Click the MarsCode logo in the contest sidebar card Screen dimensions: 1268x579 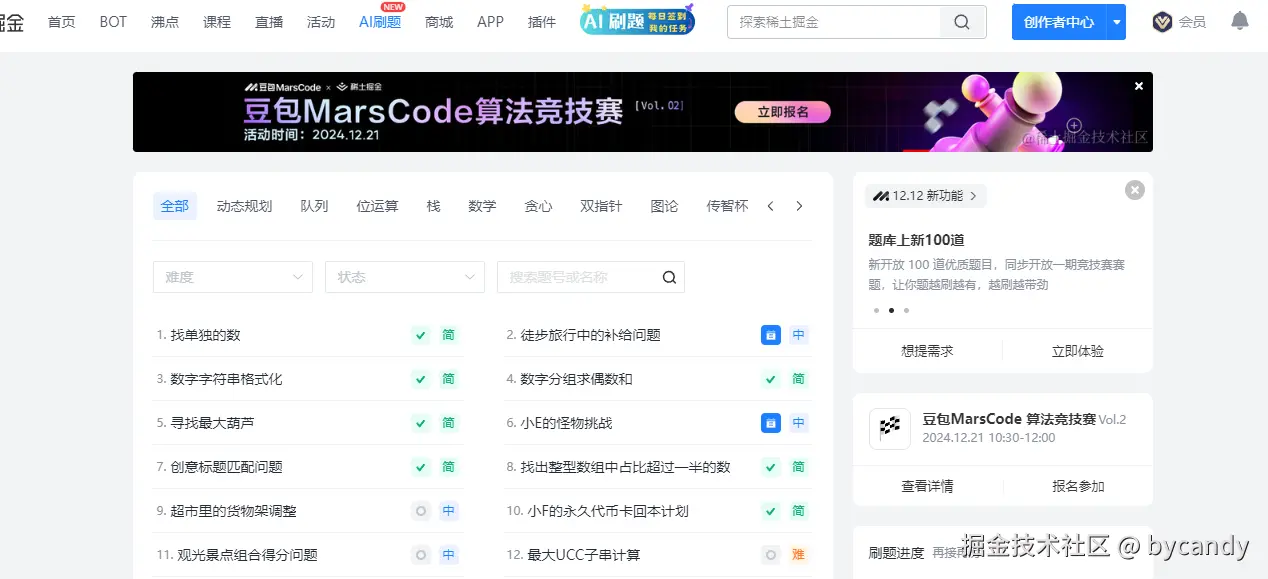click(x=889, y=430)
